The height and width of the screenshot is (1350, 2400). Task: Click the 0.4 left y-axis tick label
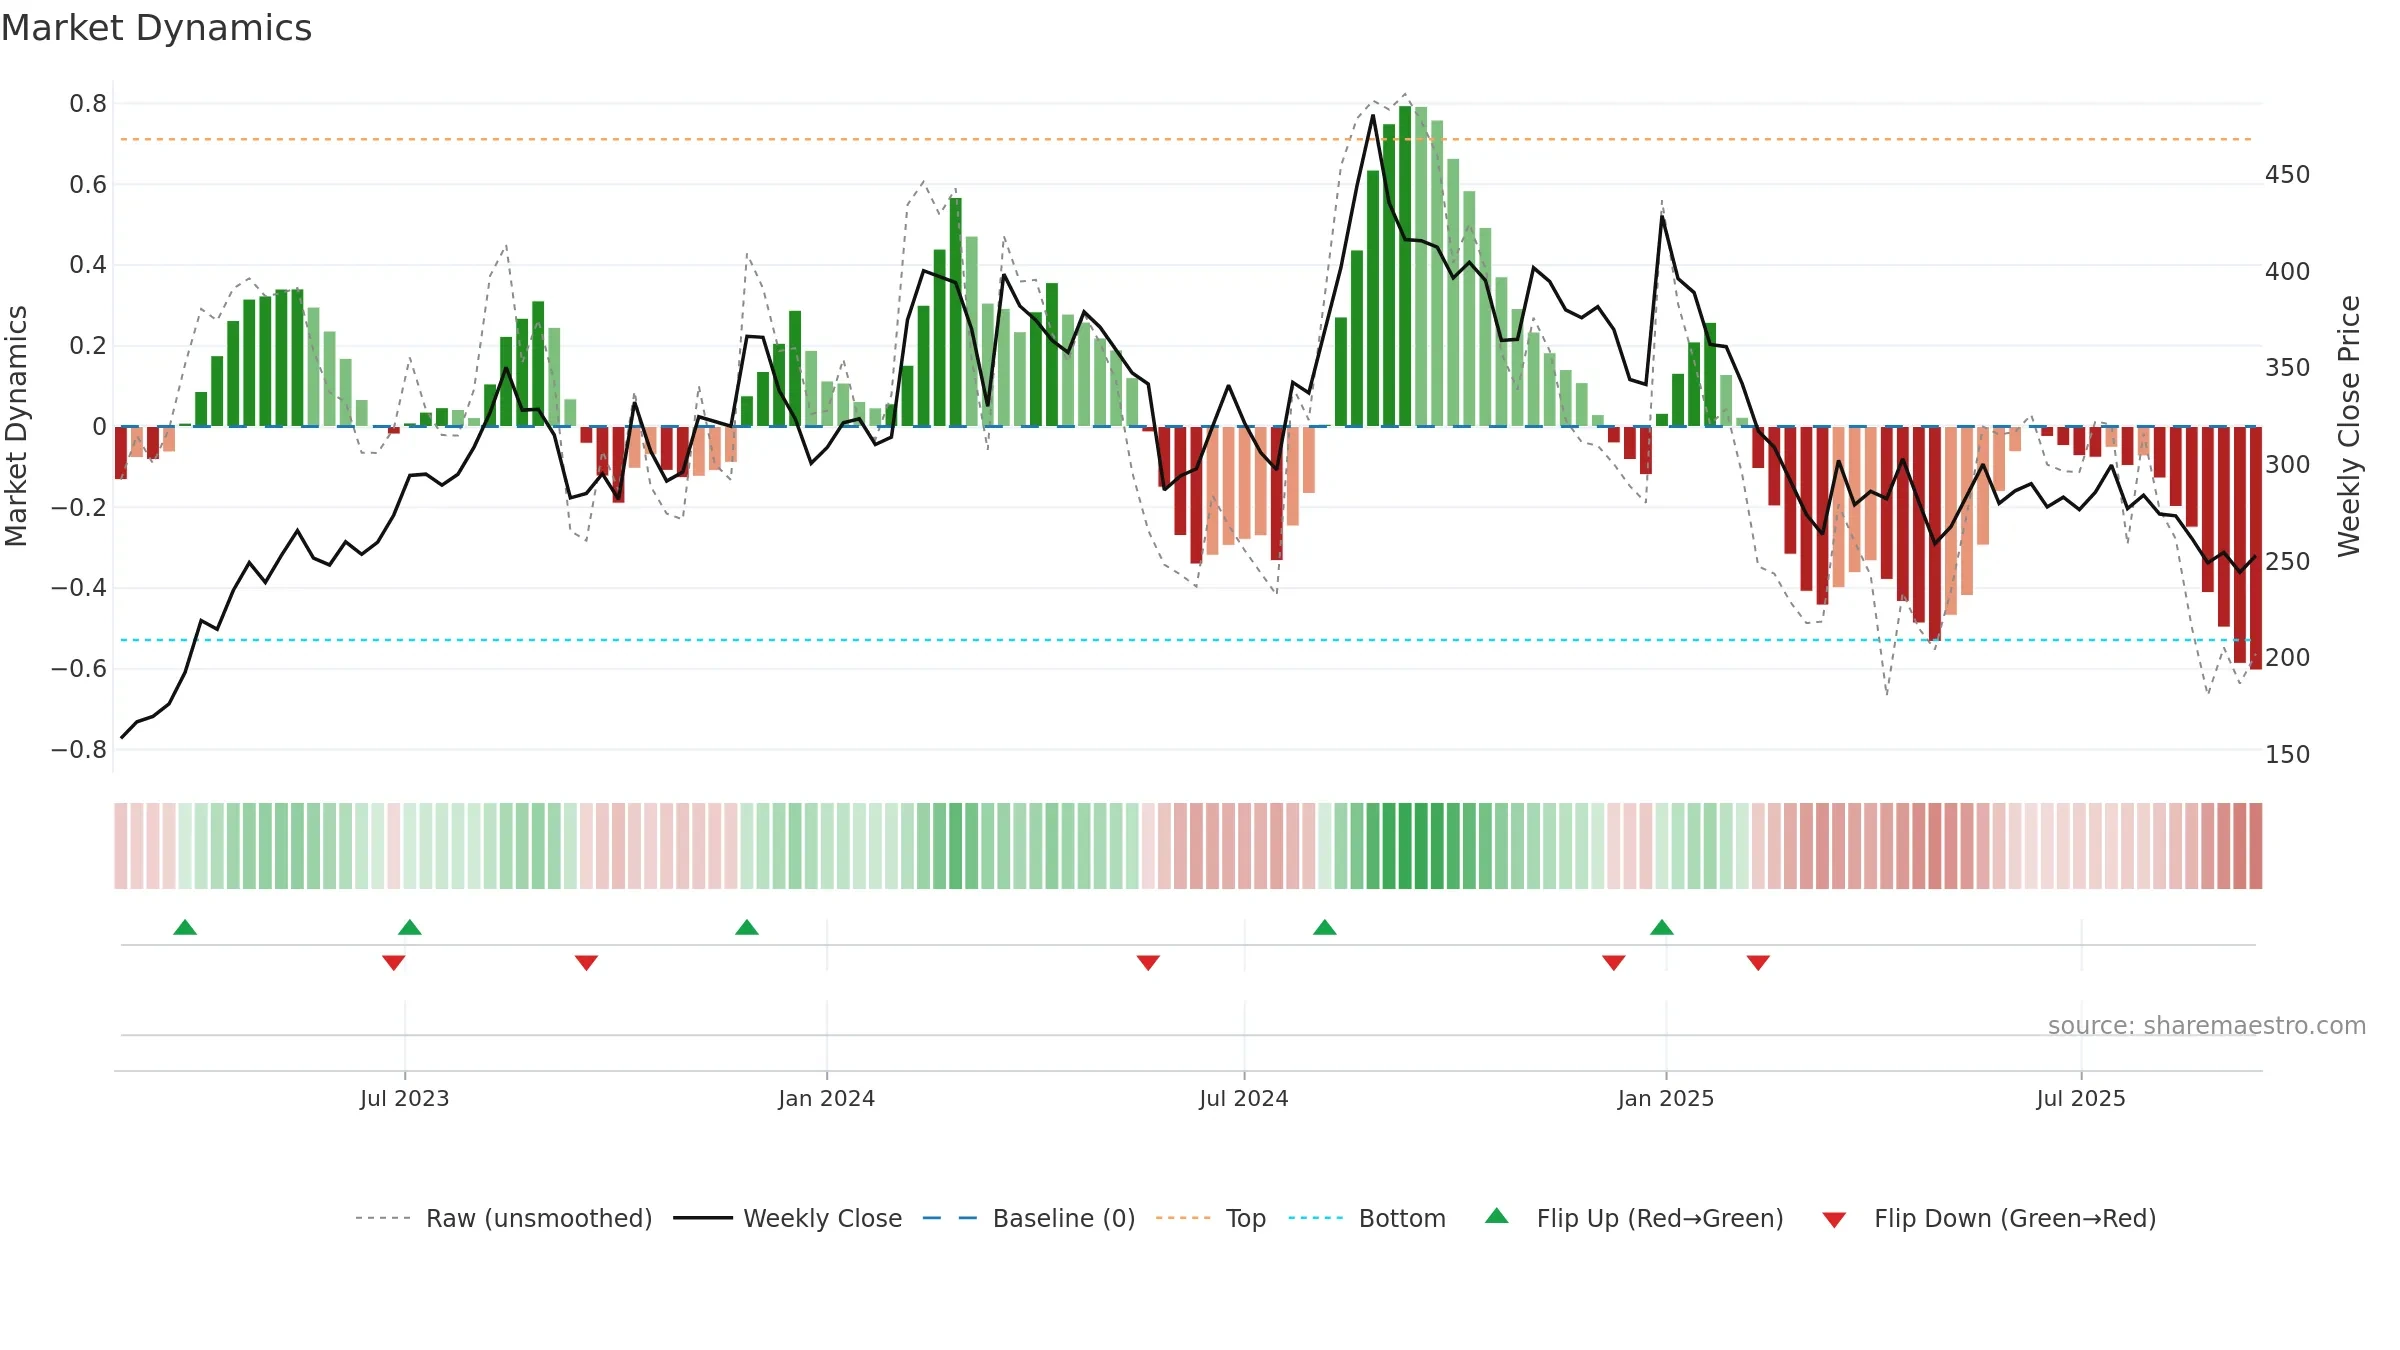coord(88,265)
